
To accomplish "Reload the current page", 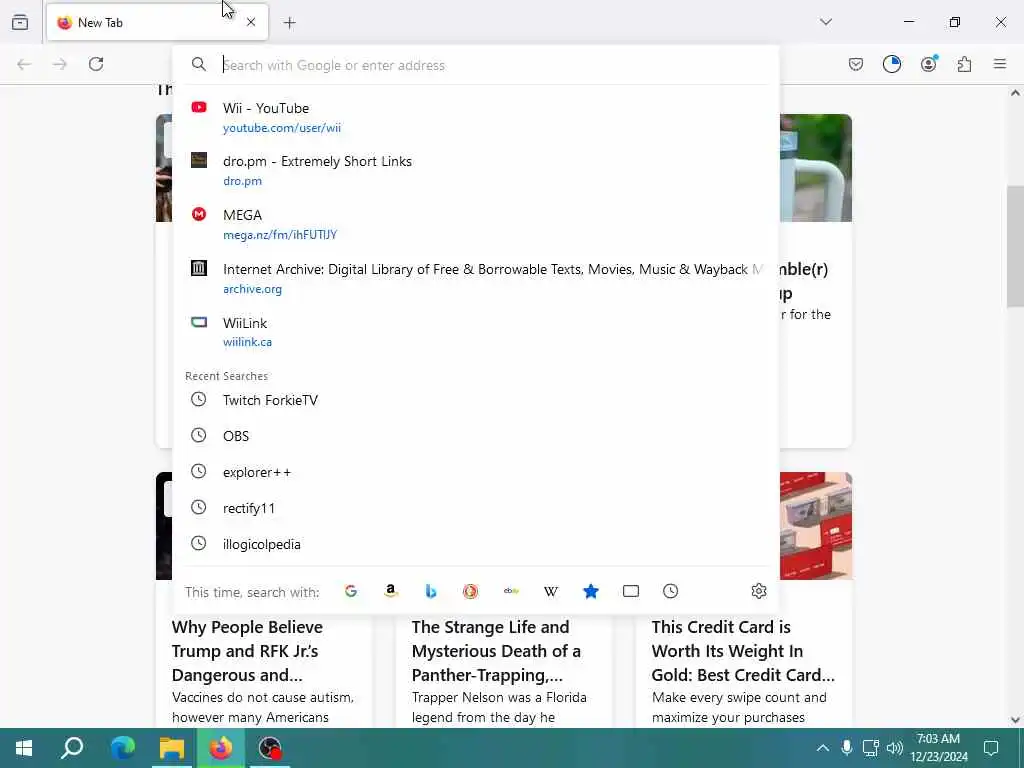I will coord(96,64).
